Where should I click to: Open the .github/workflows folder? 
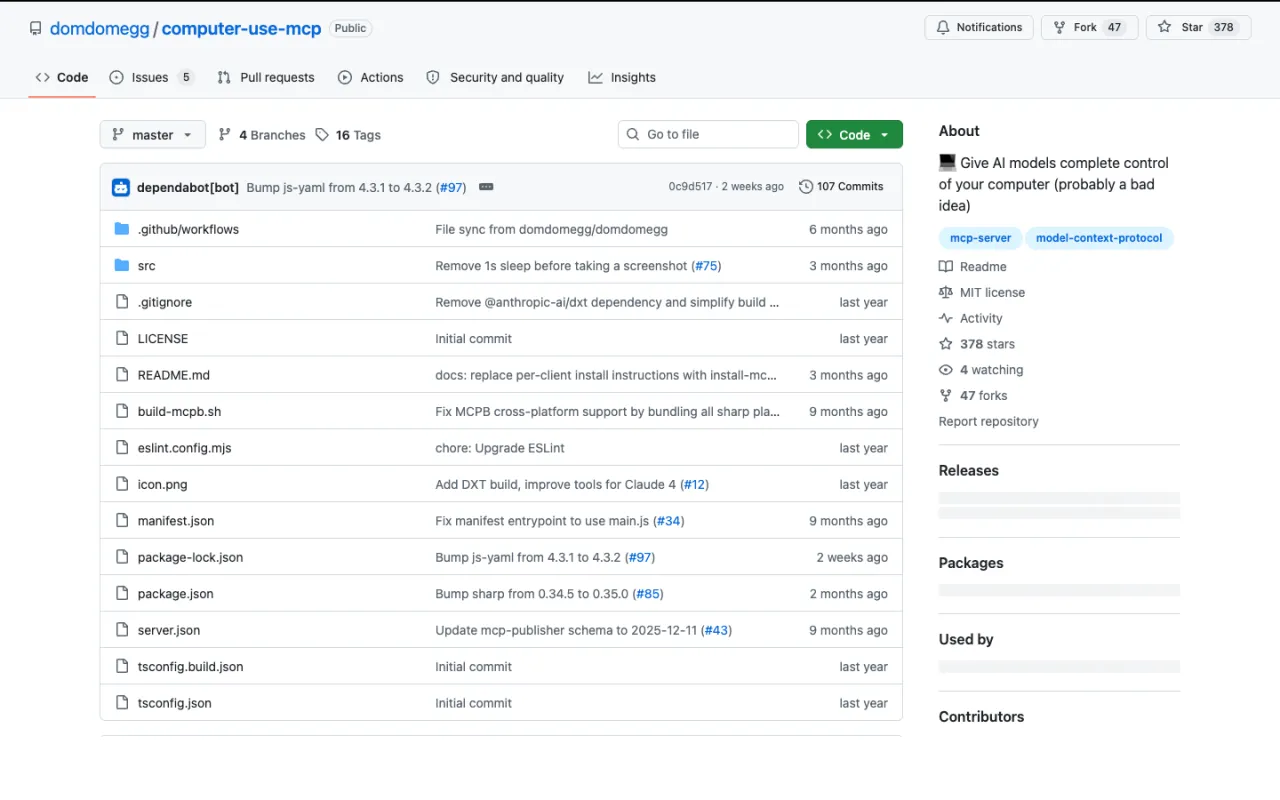coord(188,229)
